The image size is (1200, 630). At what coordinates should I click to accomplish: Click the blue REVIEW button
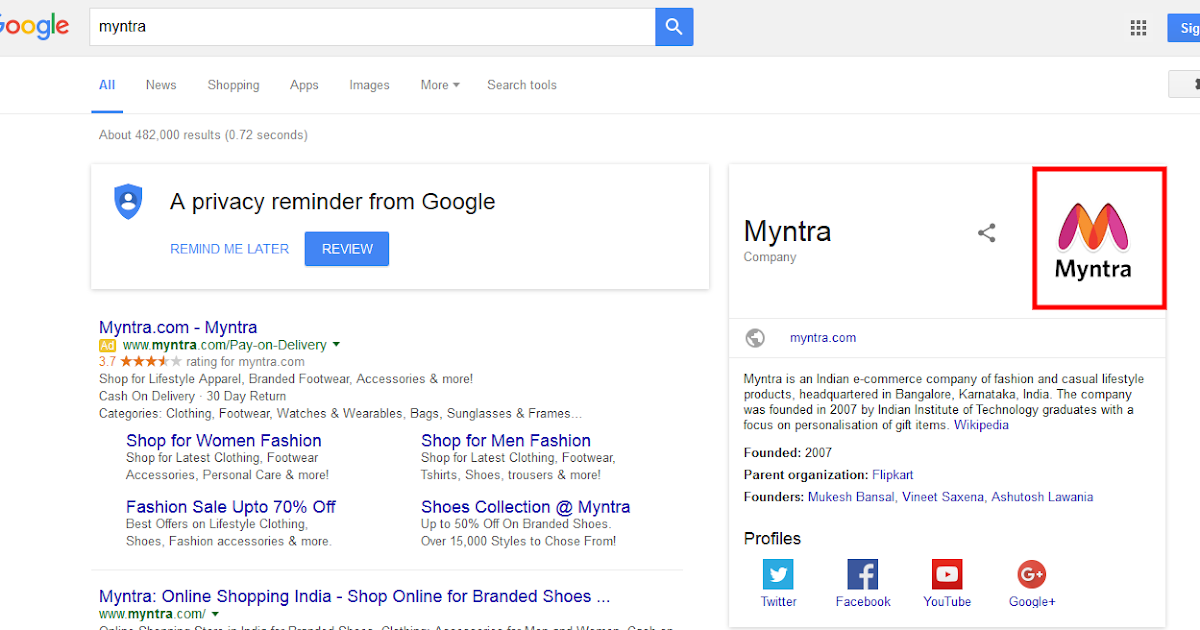coord(347,249)
